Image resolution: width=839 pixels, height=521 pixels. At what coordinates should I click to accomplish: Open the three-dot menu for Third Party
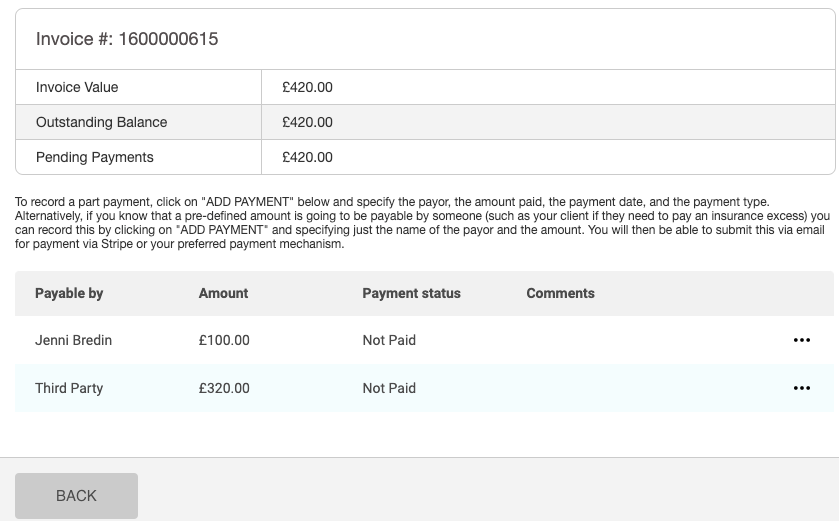801,388
